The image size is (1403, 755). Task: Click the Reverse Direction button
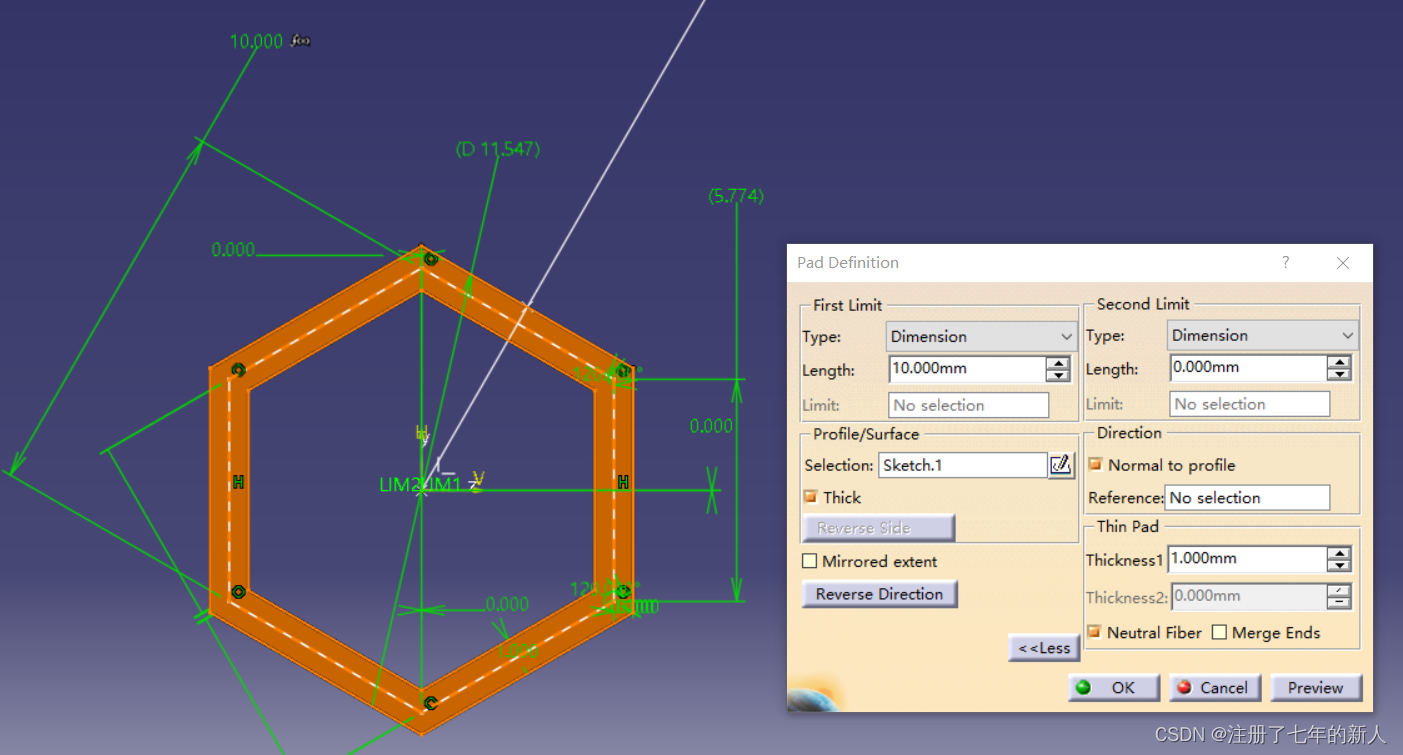pos(879,594)
